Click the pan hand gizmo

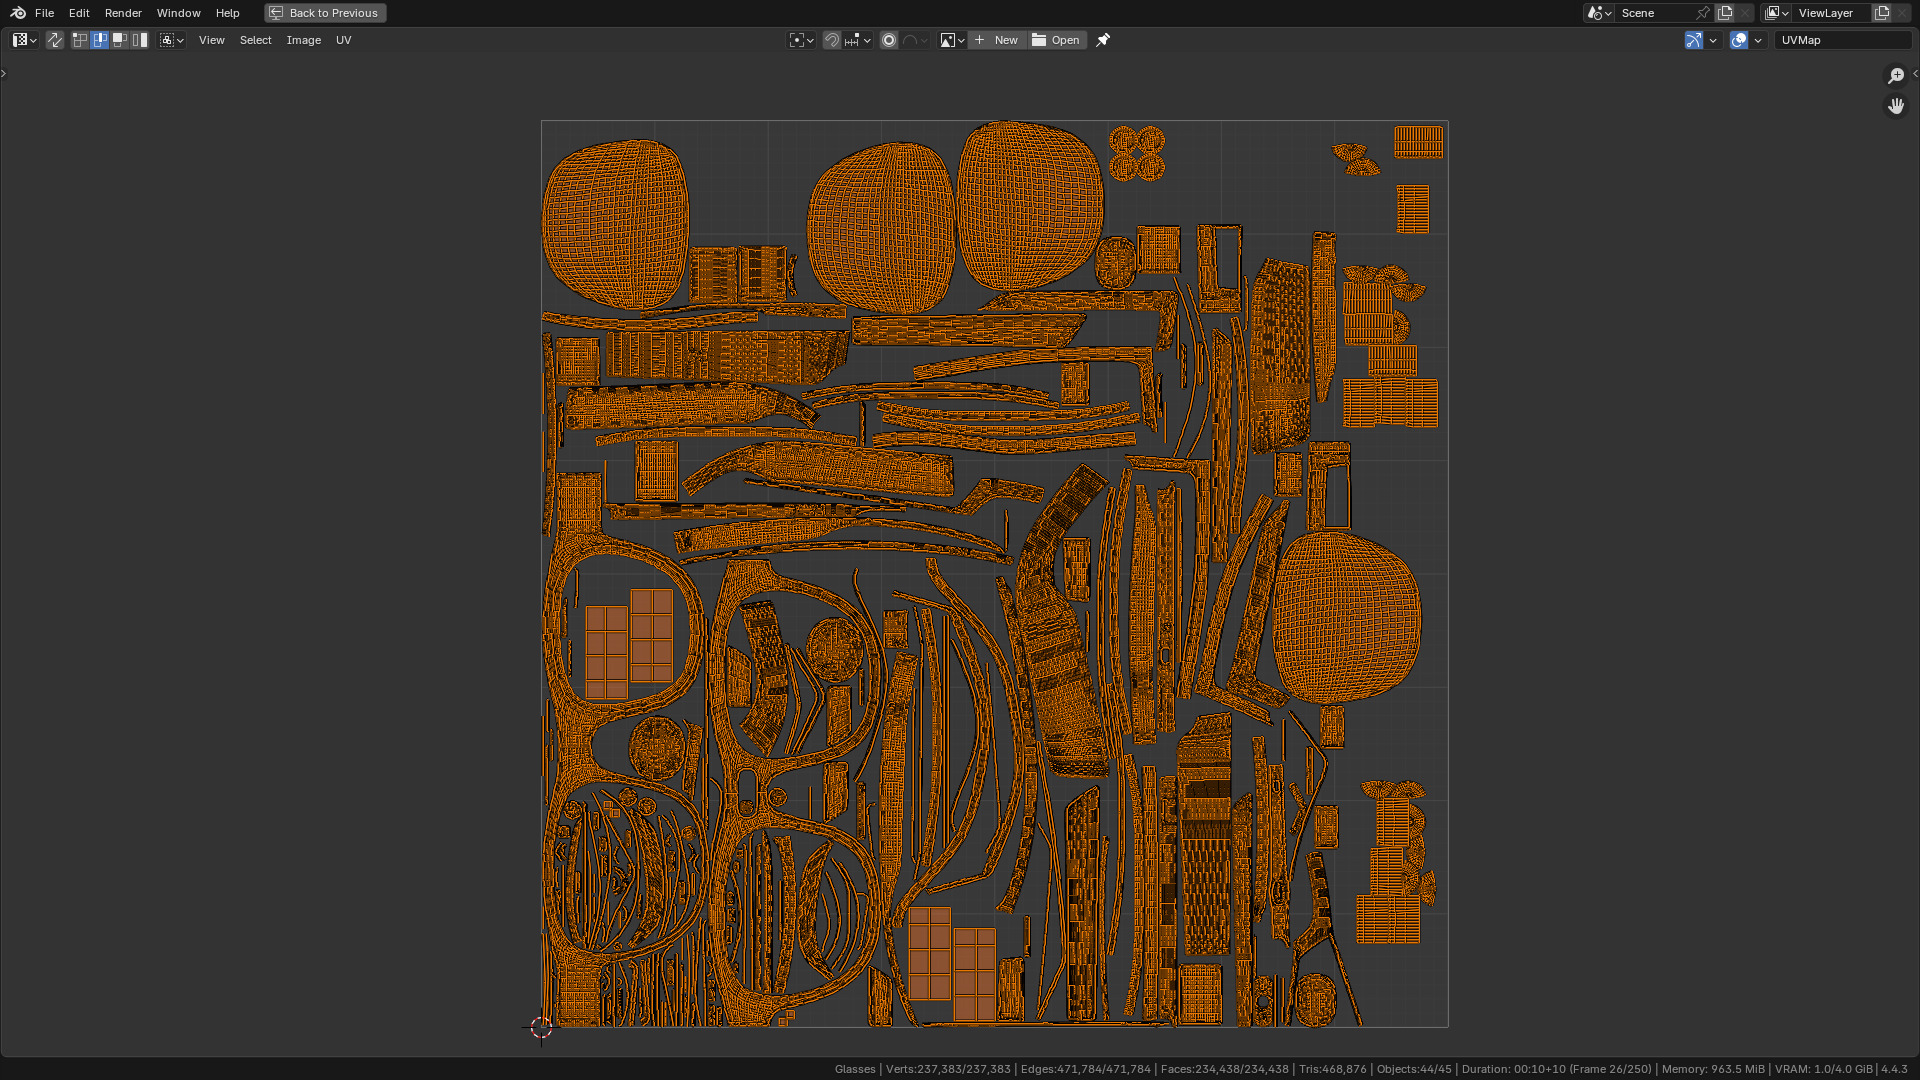1895,106
